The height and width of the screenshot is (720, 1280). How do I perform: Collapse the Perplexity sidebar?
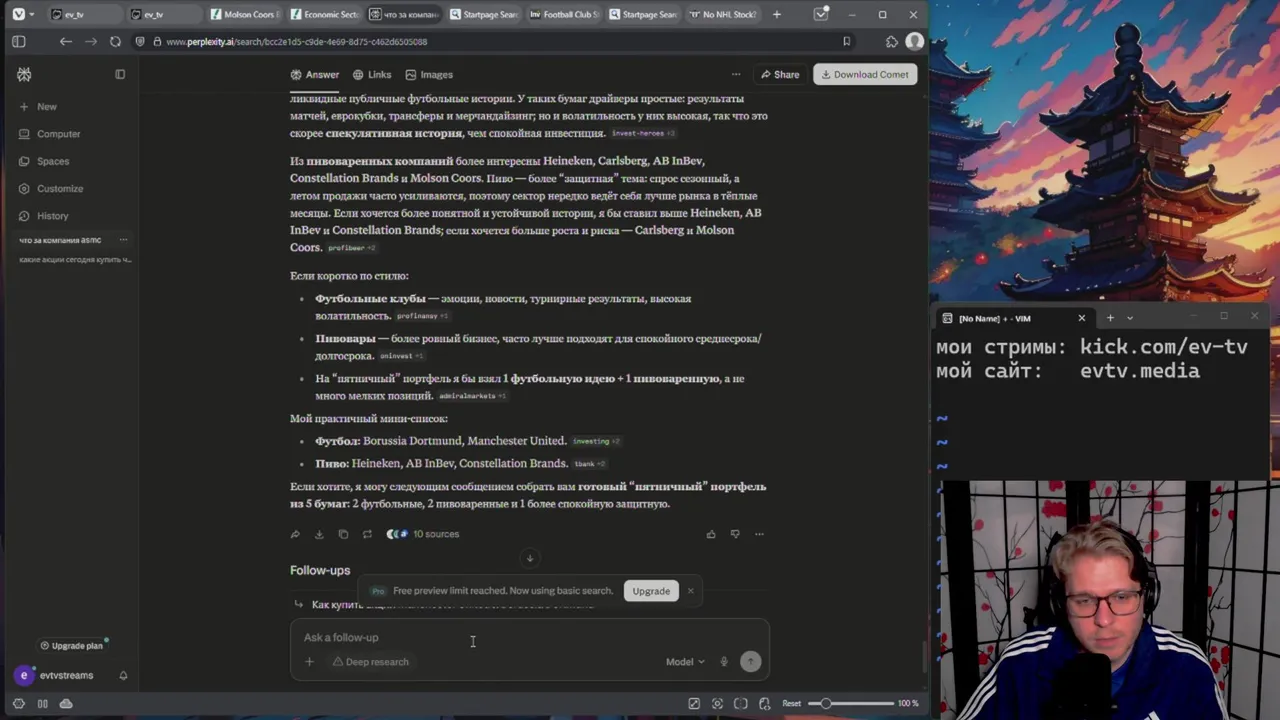(120, 74)
